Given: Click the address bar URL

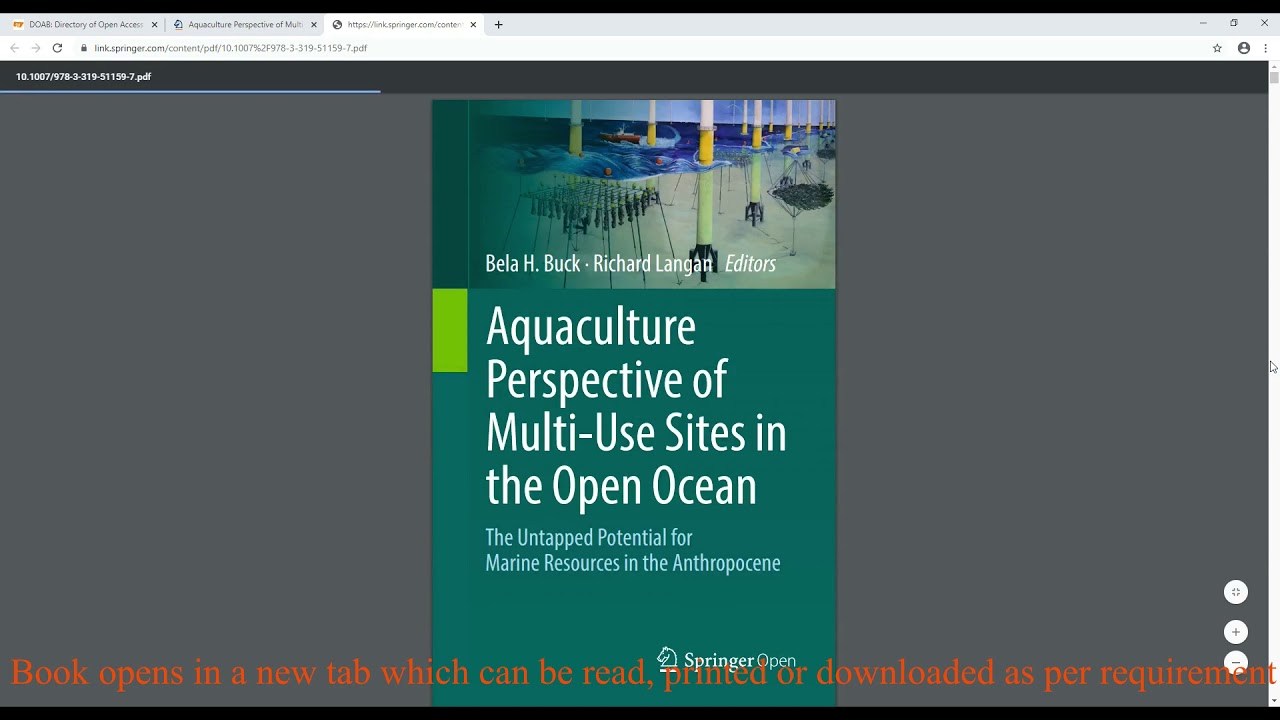Looking at the screenshot, I should point(230,48).
